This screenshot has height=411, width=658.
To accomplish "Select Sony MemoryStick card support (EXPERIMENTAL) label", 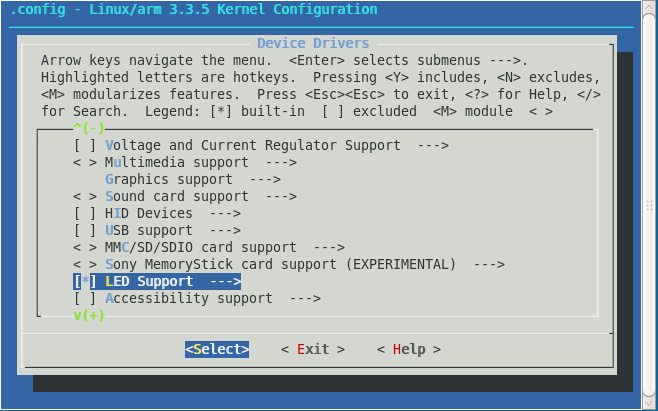I will coord(280,264).
